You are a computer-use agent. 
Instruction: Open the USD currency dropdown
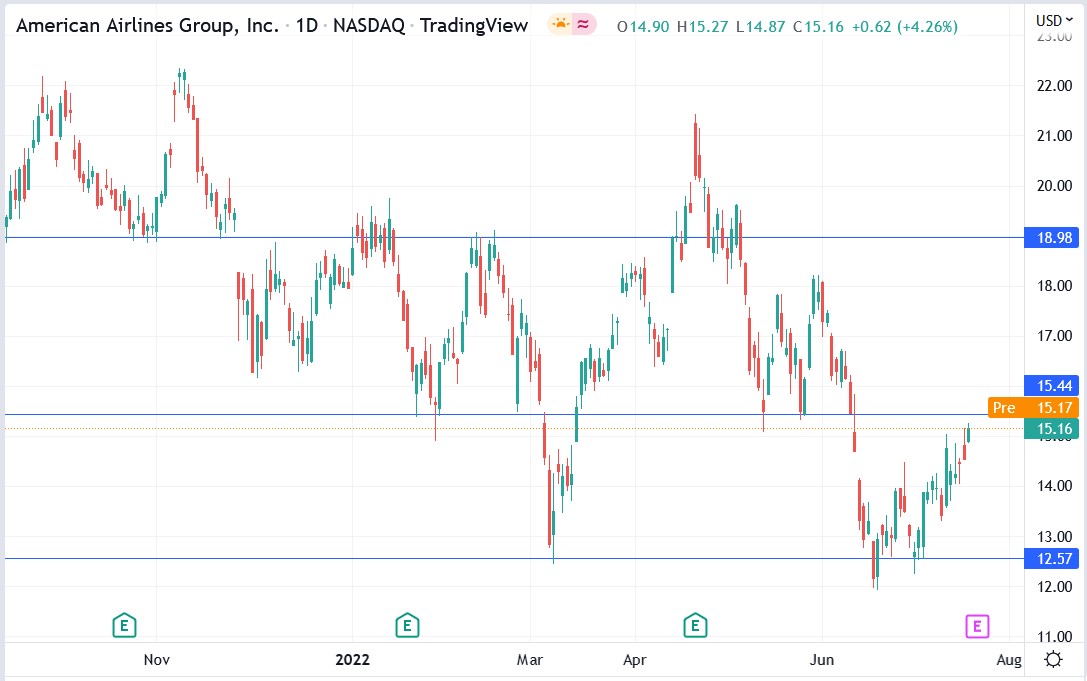click(1054, 20)
